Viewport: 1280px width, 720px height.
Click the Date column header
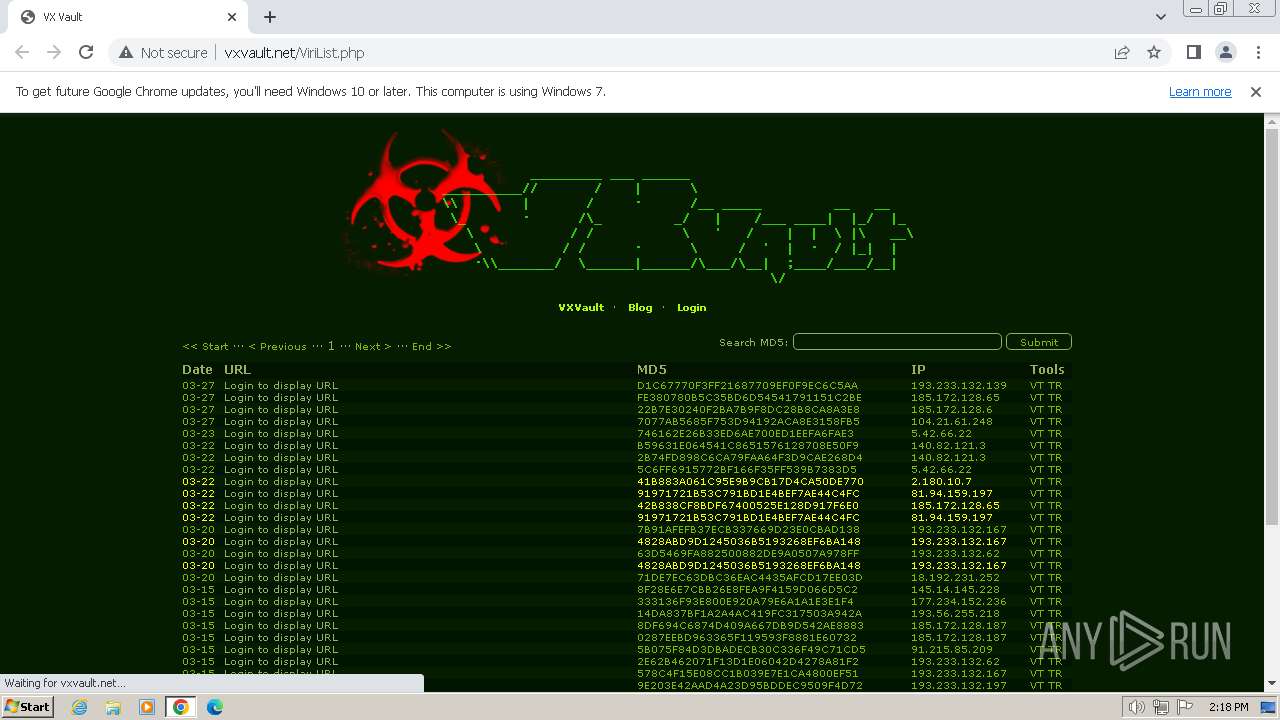(197, 369)
